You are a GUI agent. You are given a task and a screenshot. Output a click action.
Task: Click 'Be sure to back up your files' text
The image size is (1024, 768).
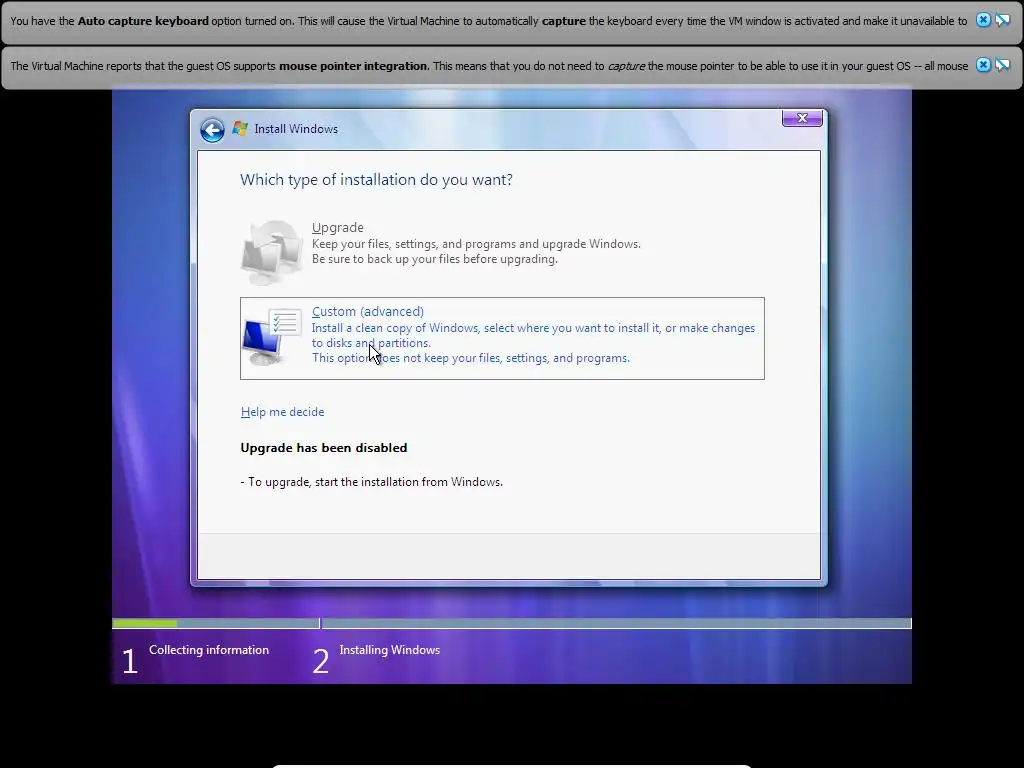tap(434, 259)
